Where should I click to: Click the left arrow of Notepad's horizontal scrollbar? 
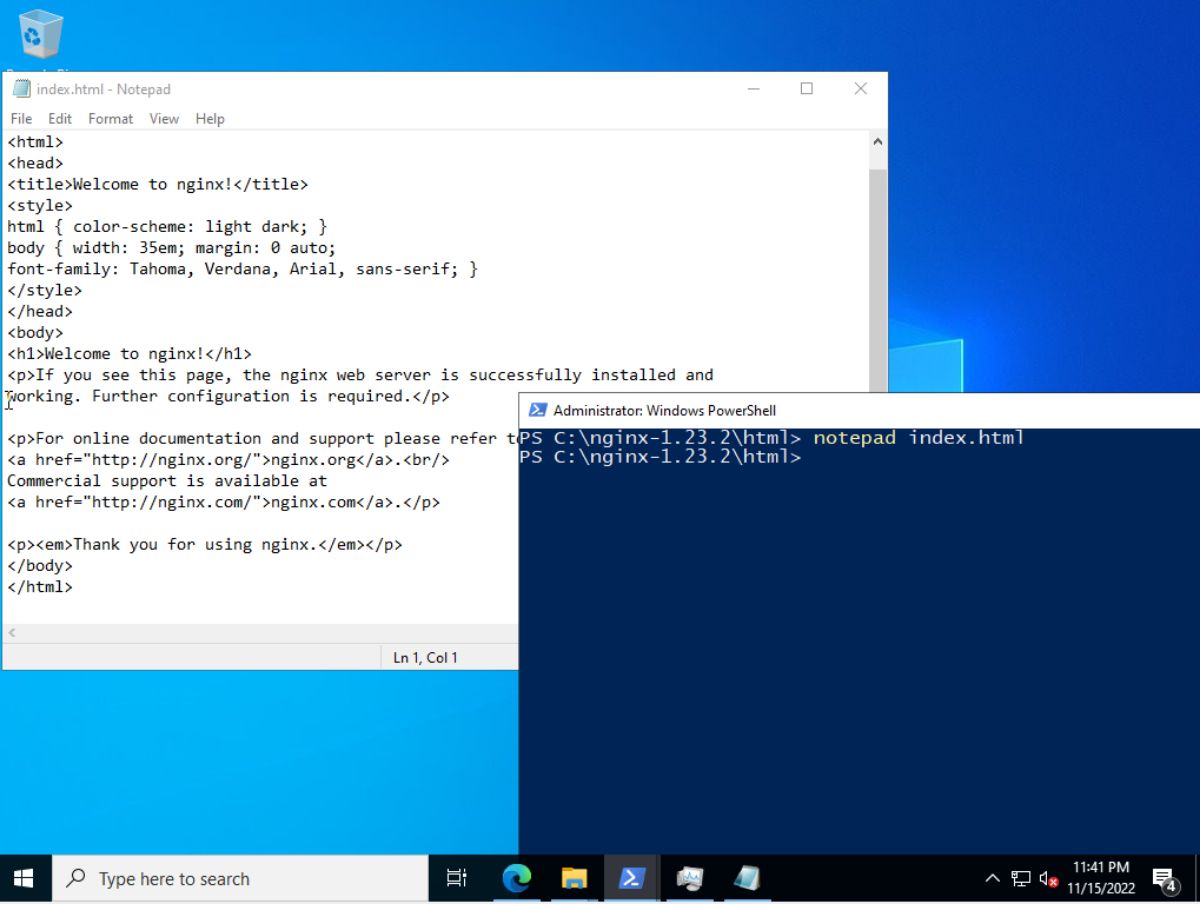point(11,632)
